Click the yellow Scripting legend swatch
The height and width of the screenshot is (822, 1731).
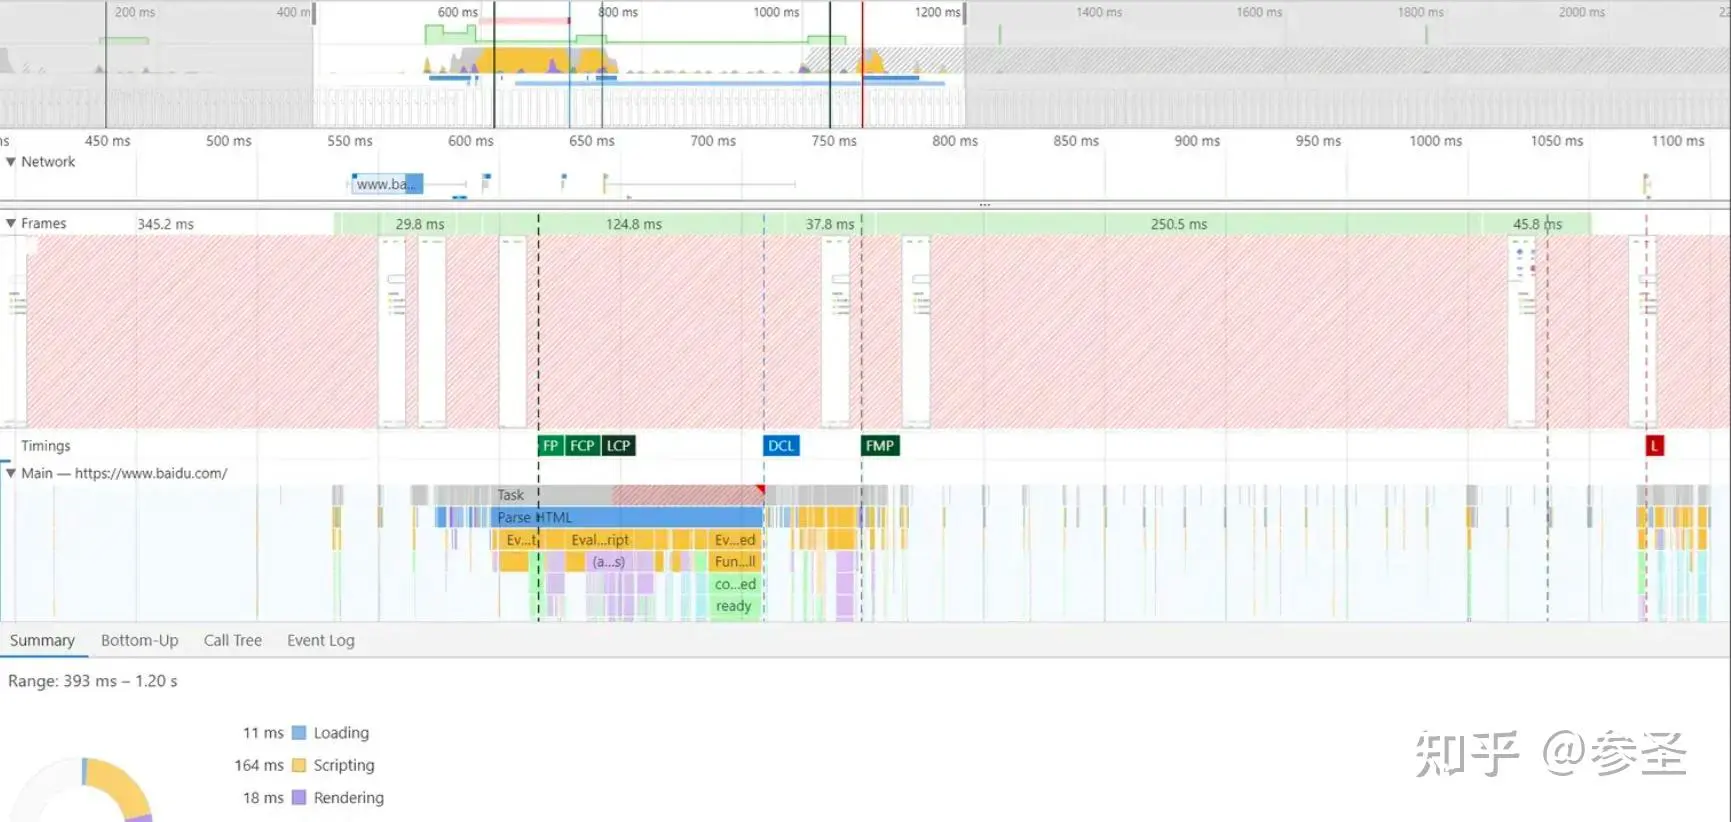(x=298, y=766)
